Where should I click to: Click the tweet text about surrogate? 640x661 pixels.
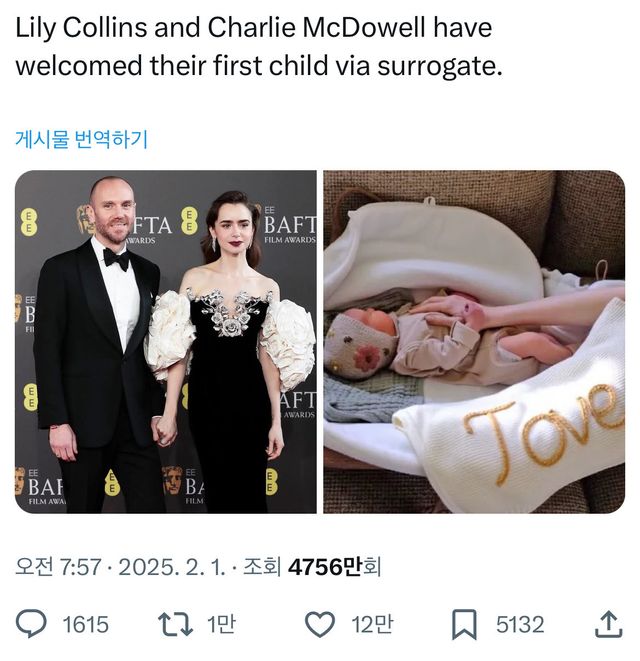(254, 47)
